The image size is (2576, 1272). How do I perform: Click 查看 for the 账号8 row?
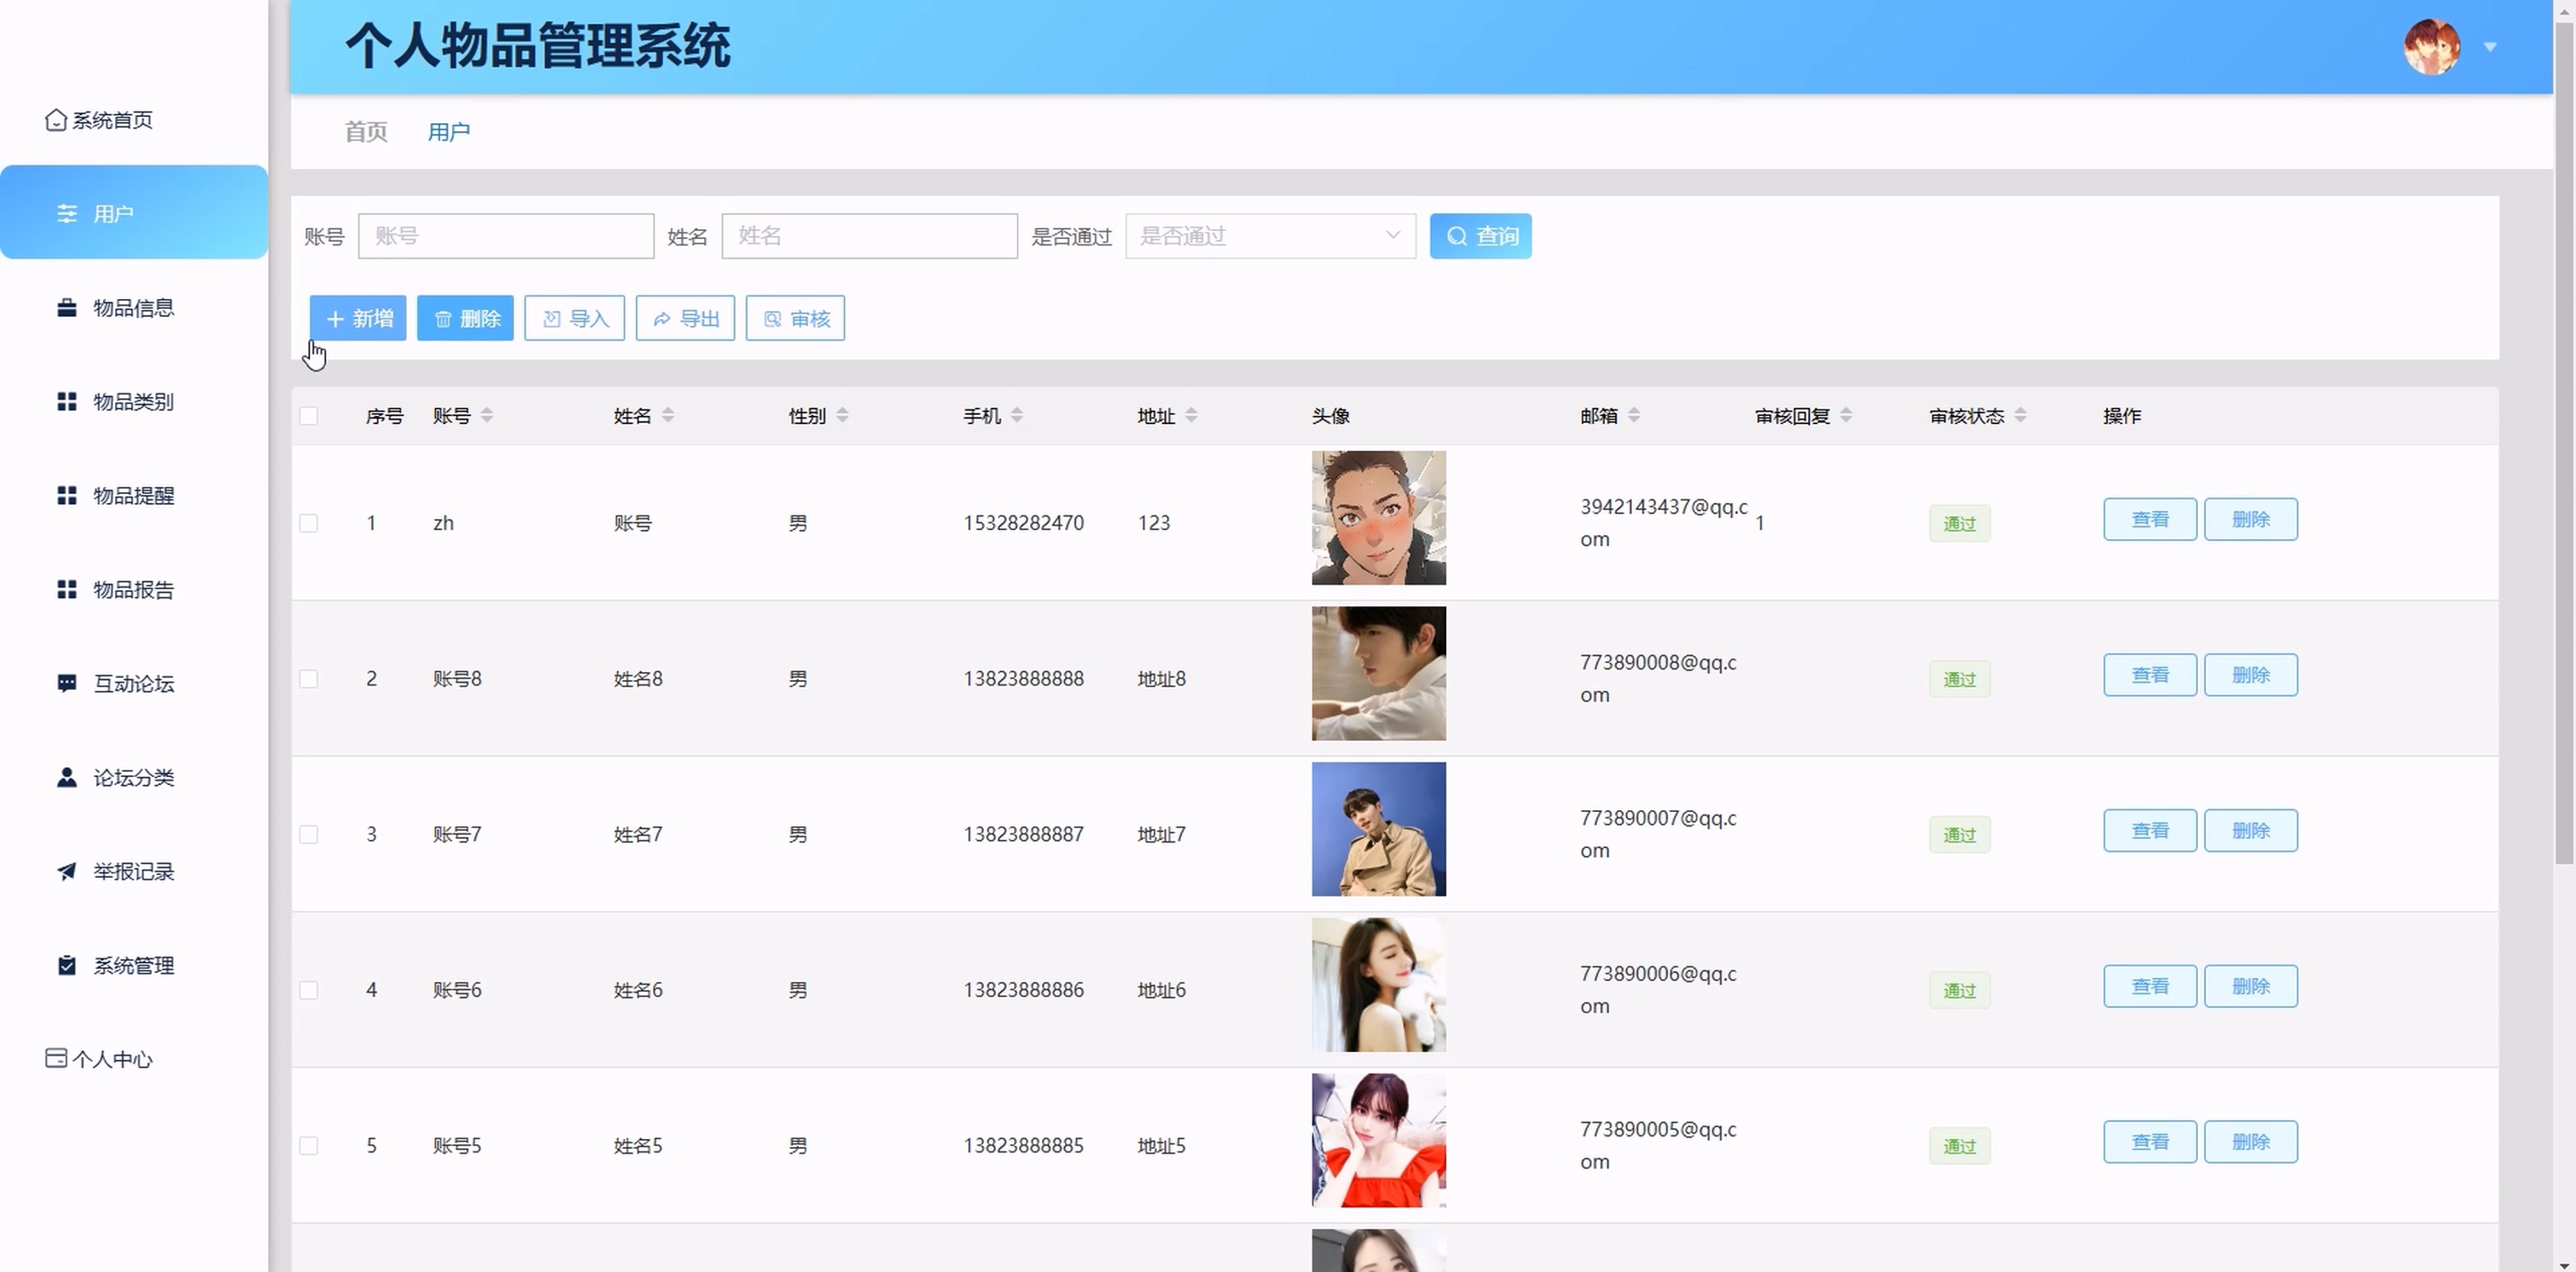tap(2149, 675)
